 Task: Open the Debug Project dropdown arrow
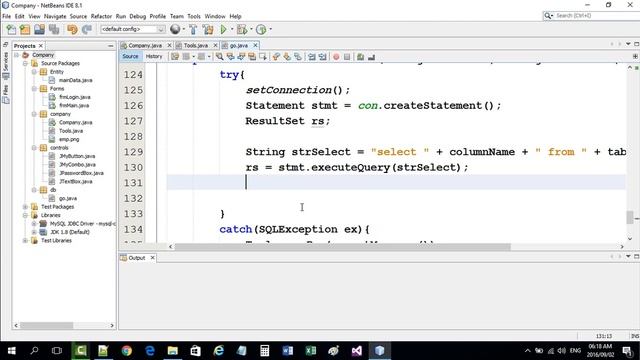251,29
